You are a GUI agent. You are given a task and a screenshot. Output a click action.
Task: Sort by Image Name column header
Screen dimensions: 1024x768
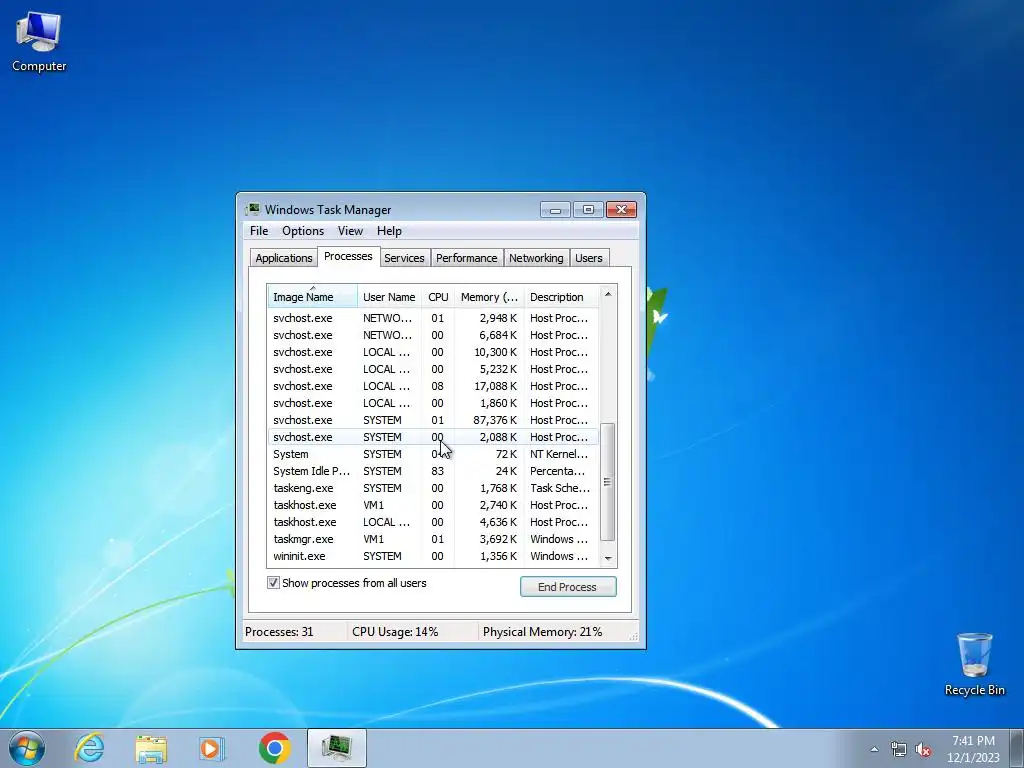point(312,297)
